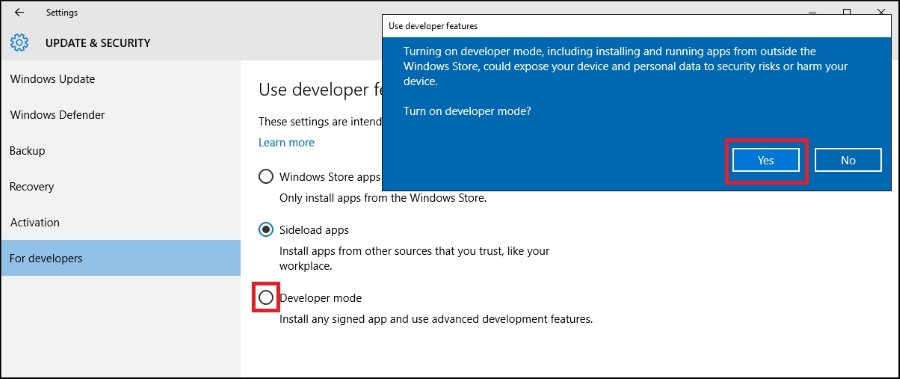Screen dimensions: 900x379
Task: Select For developers in sidebar
Action: 121,258
